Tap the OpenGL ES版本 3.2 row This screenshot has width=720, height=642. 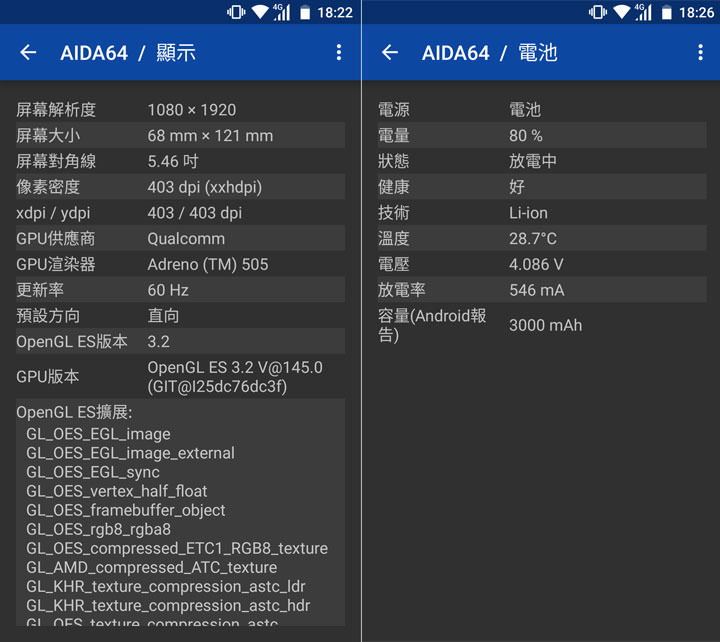pyautogui.click(x=180, y=342)
